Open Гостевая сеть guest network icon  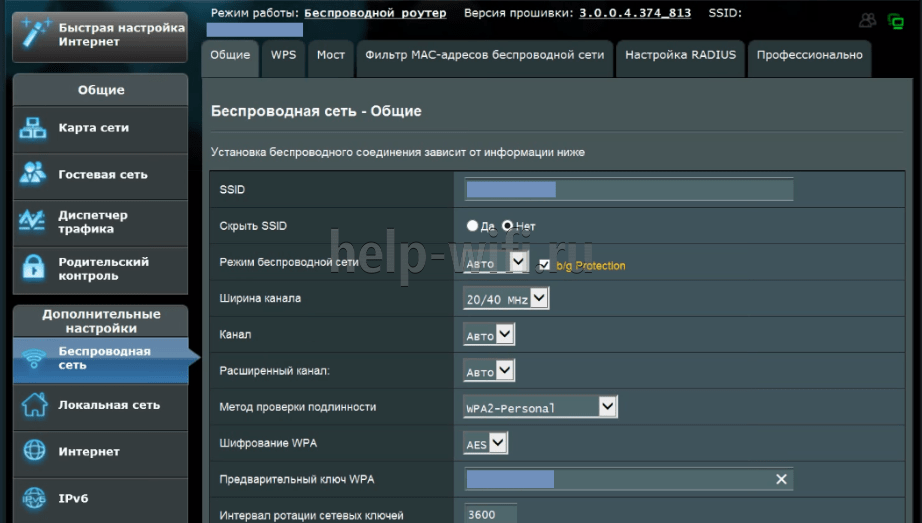(x=34, y=174)
